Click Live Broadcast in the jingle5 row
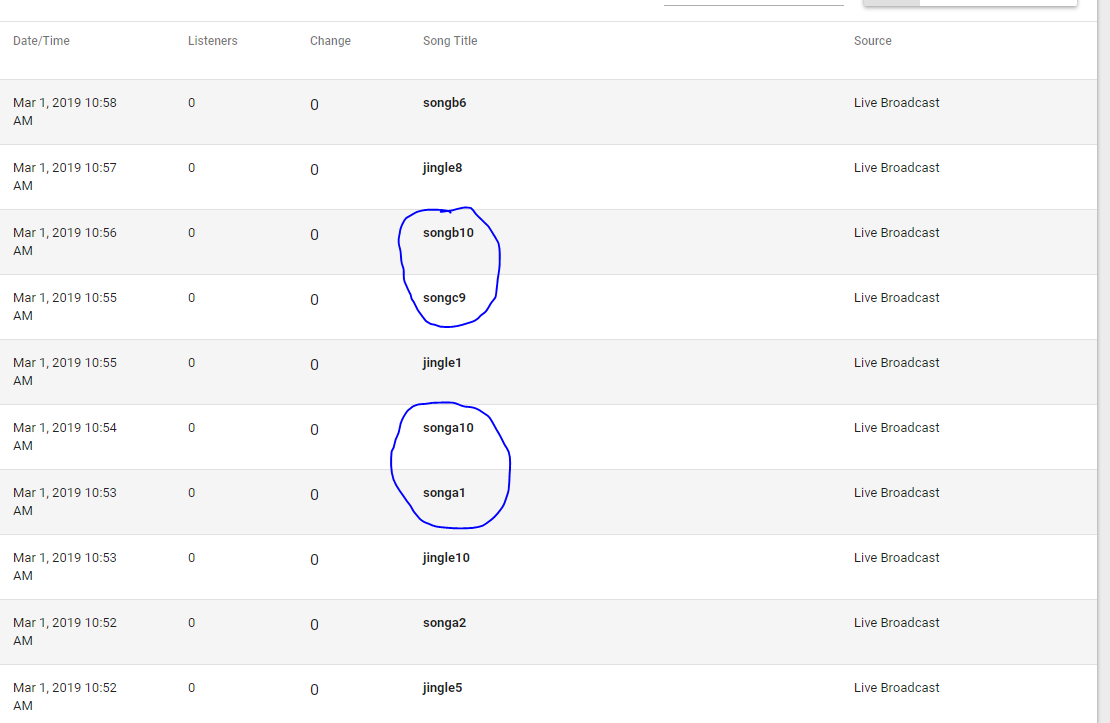 (x=896, y=688)
